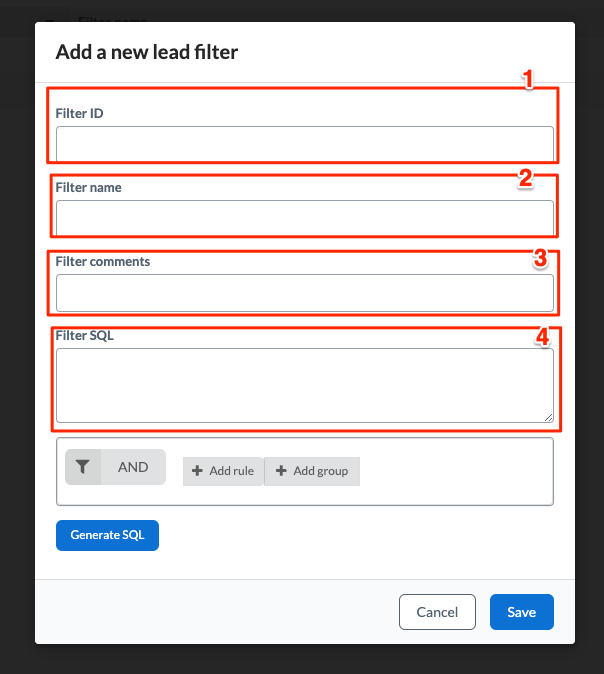604x674 pixels.
Task: Click the plus icon on Add group
Action: click(281, 471)
